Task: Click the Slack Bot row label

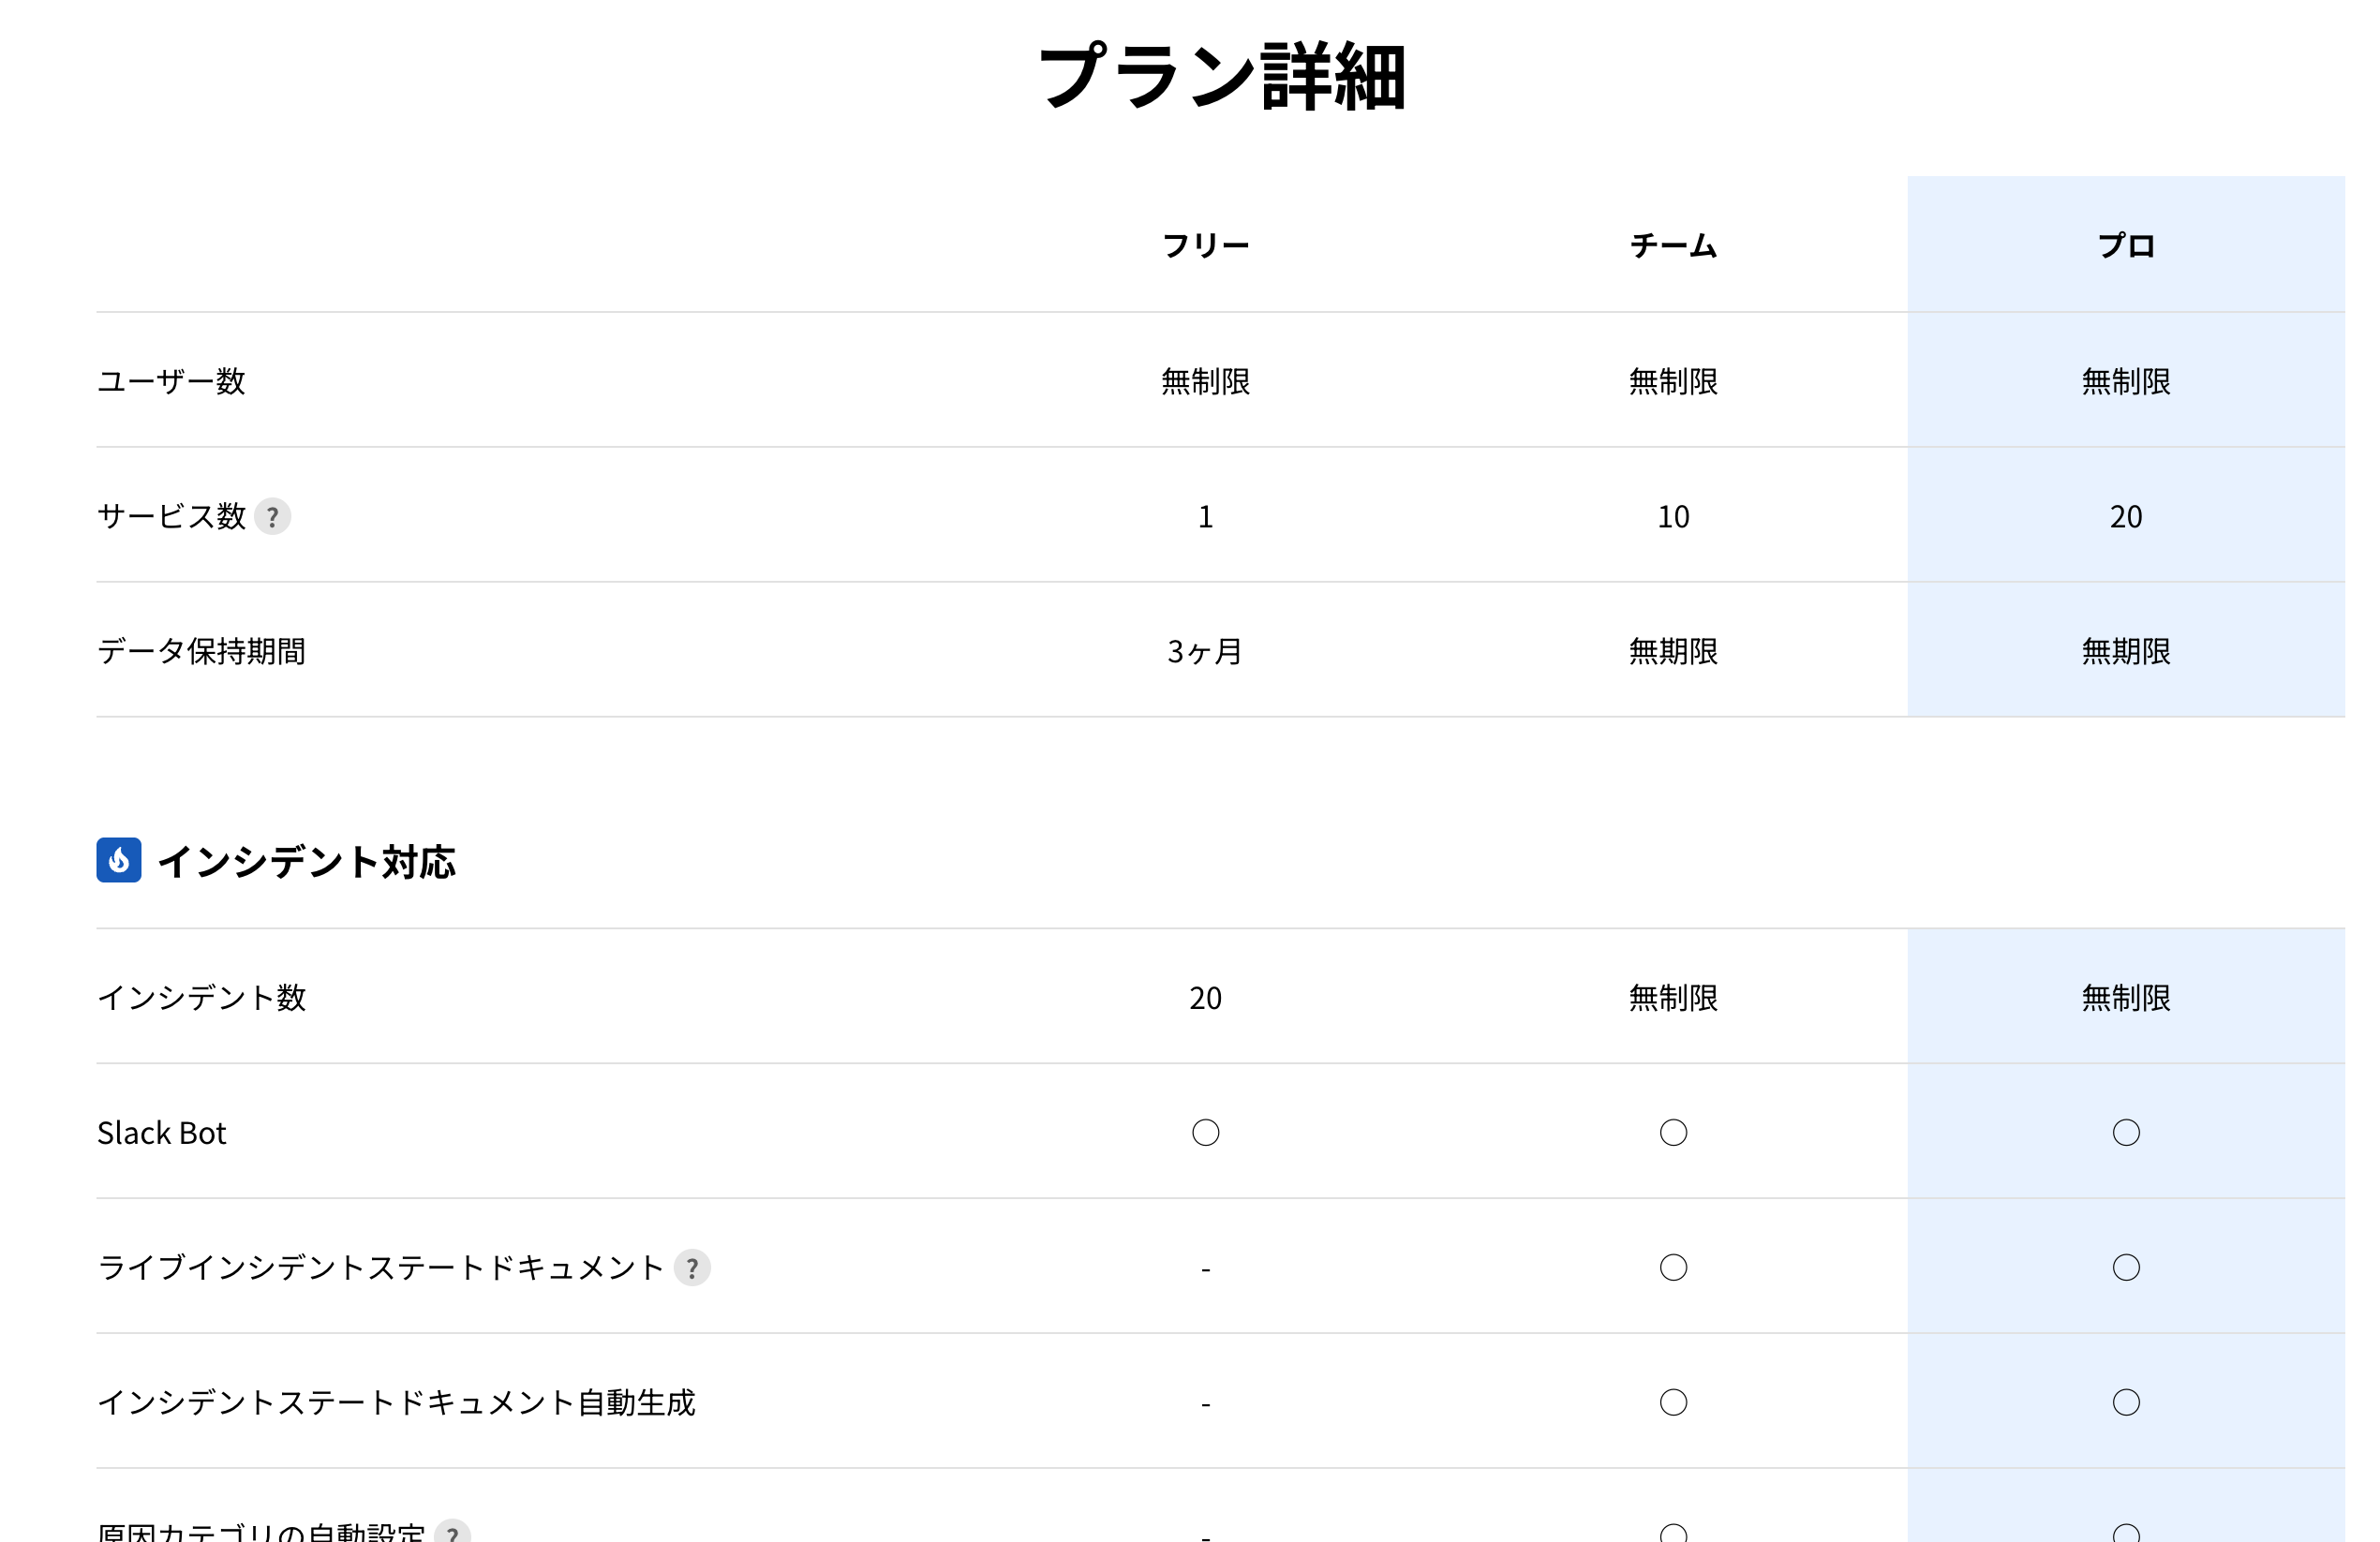Action: (x=162, y=1133)
